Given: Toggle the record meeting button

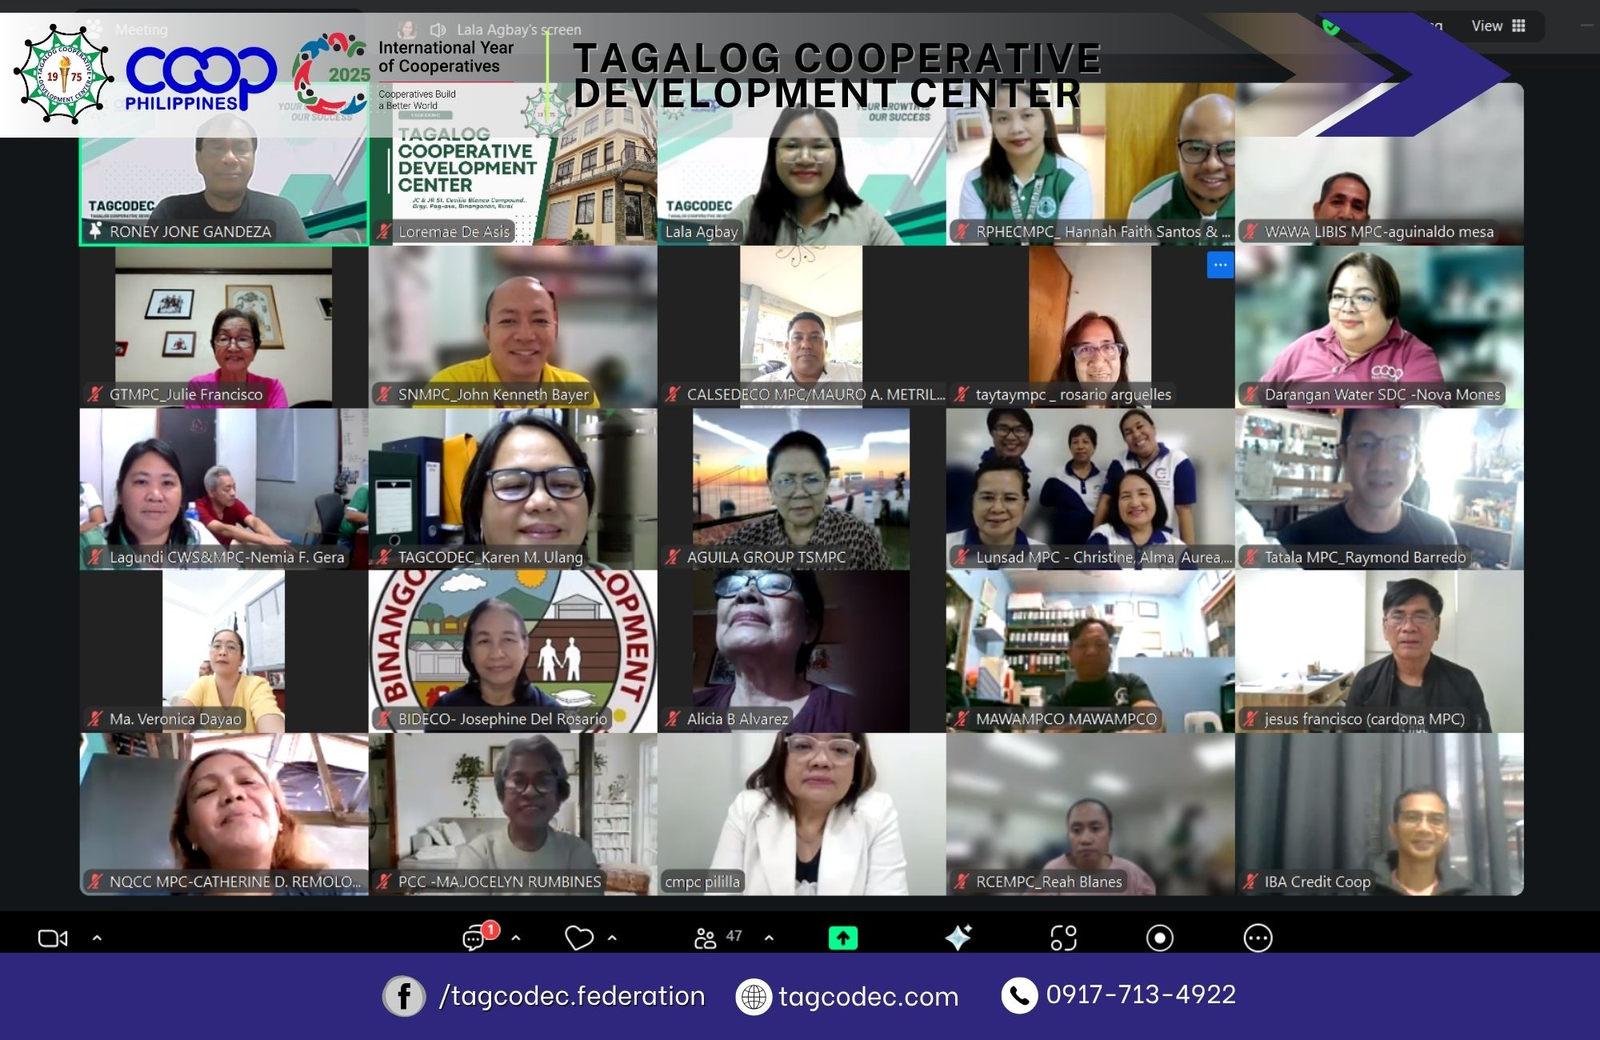Looking at the screenshot, I should tap(1159, 937).
